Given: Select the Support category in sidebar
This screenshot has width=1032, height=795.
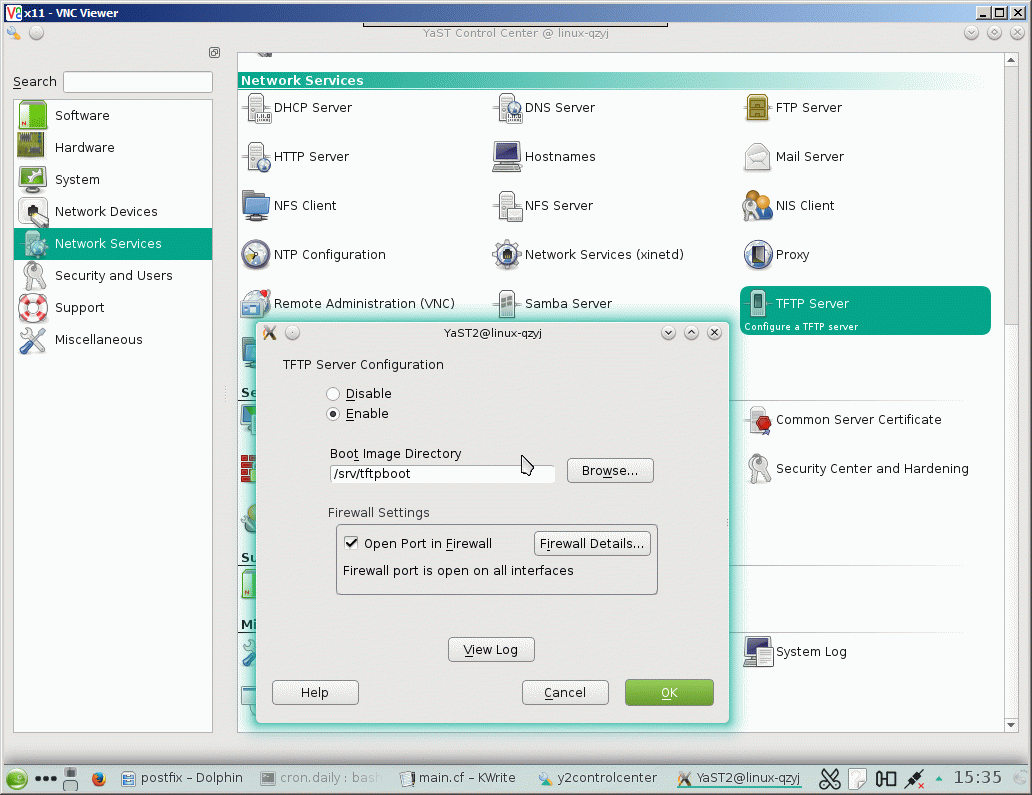Looking at the screenshot, I should coord(113,307).
